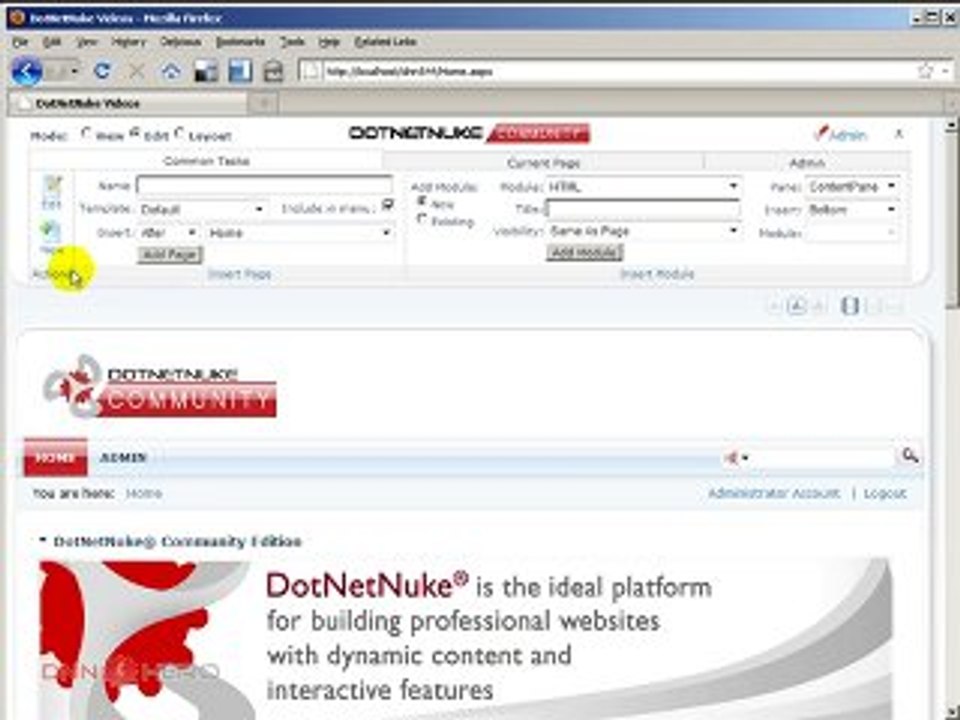The width and height of the screenshot is (960, 720).
Task: Open the History menu
Action: pos(129,42)
